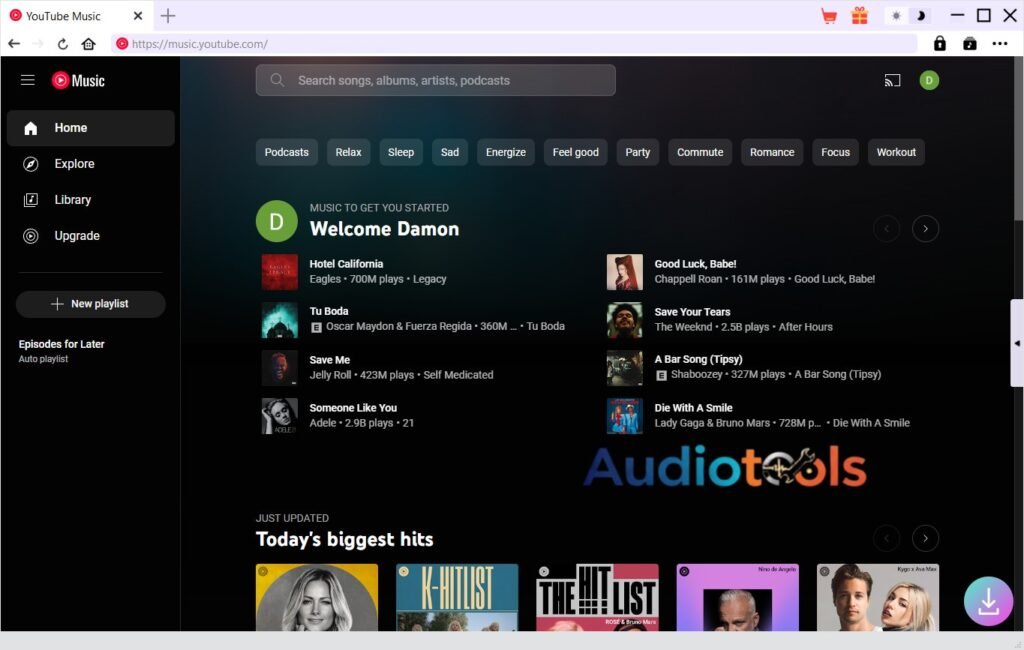This screenshot has height=650, width=1024.
Task: Select the Workout chip
Action: click(x=896, y=152)
